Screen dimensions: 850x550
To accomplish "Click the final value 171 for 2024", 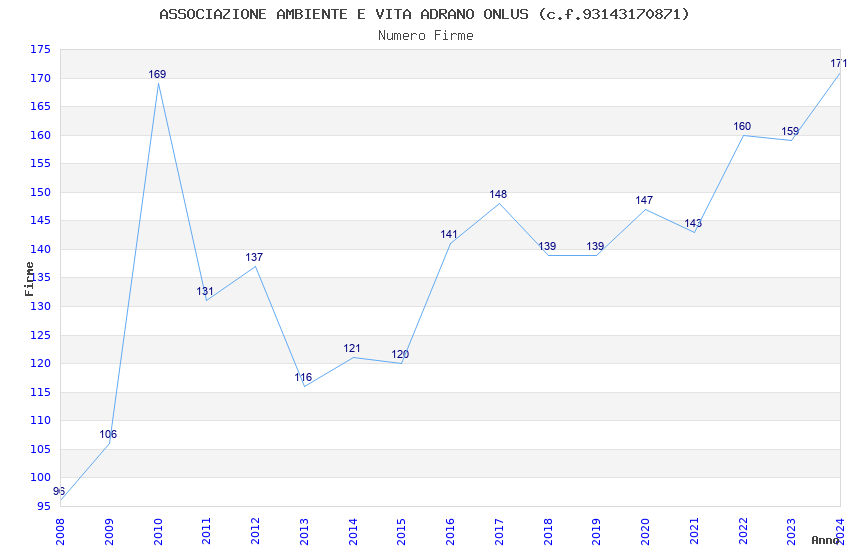I will point(839,63).
